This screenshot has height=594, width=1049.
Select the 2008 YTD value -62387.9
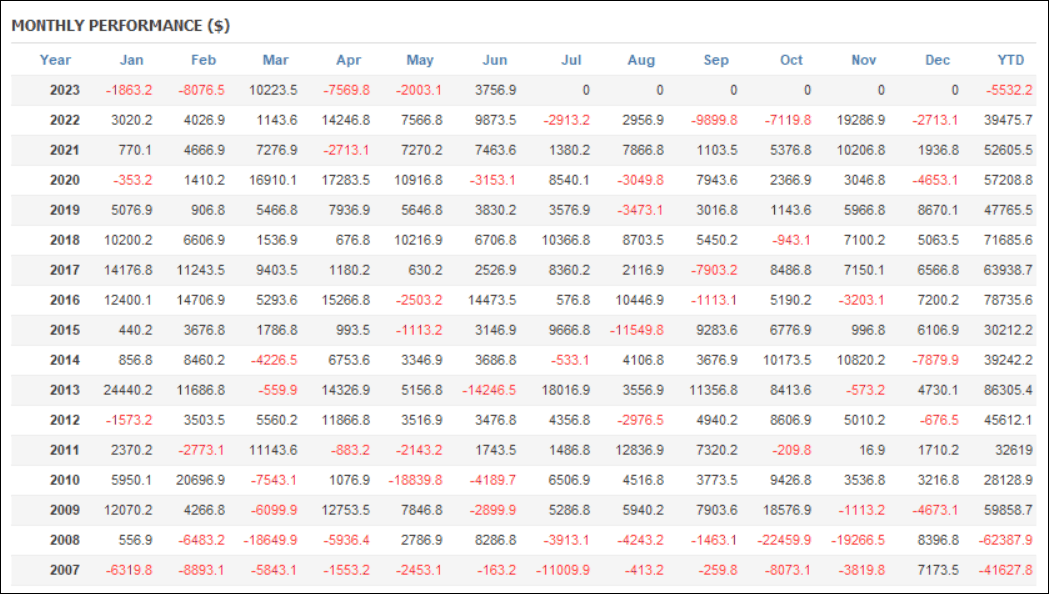[1006, 540]
